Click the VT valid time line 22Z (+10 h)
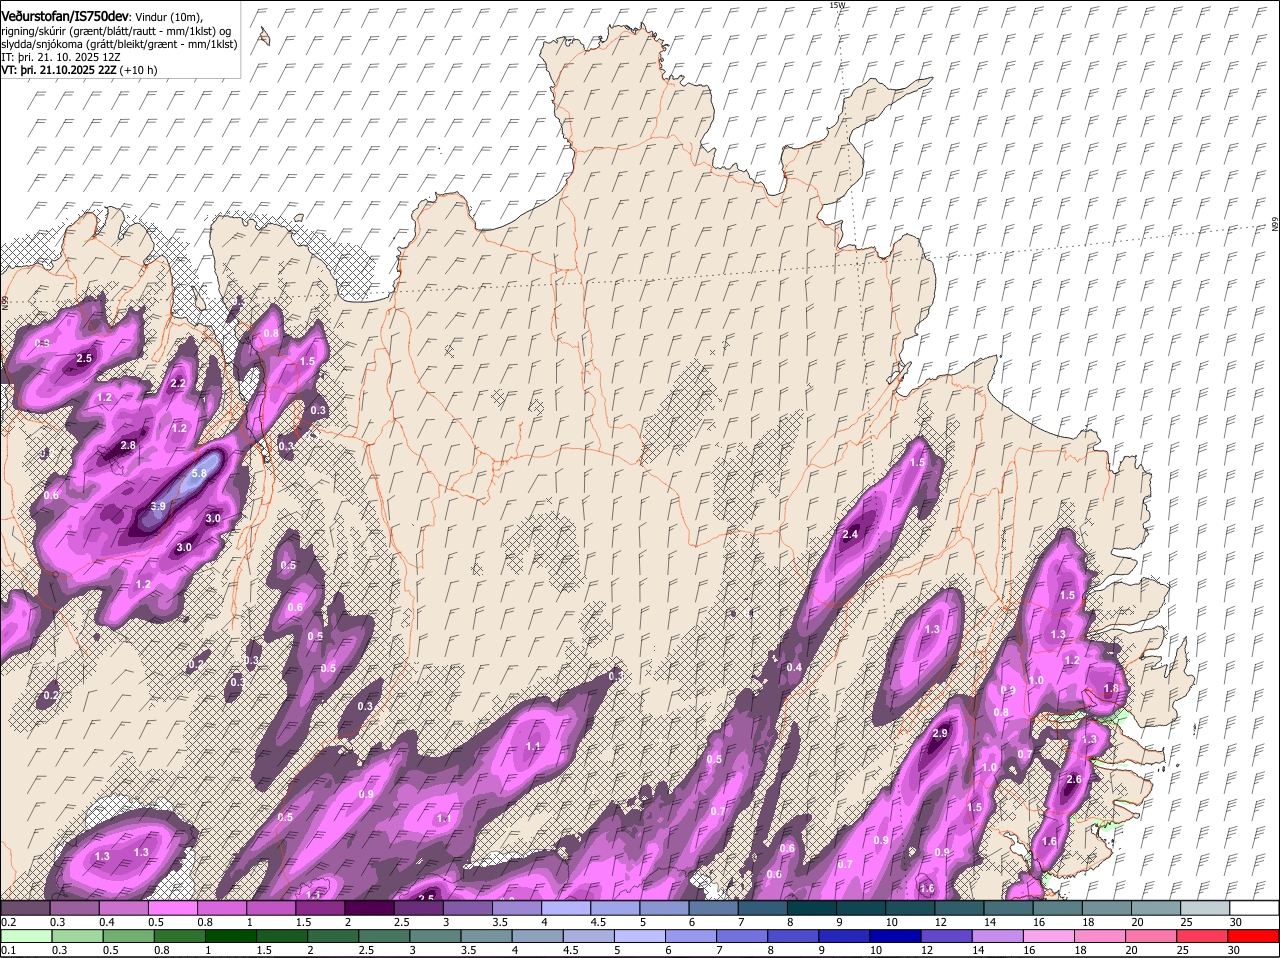The image size is (1280, 958). pyautogui.click(x=79, y=70)
